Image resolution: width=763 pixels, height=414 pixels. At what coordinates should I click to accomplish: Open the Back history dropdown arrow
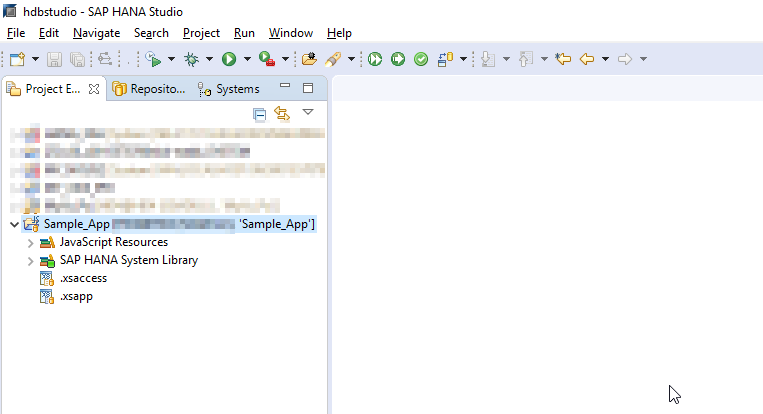tap(605, 59)
